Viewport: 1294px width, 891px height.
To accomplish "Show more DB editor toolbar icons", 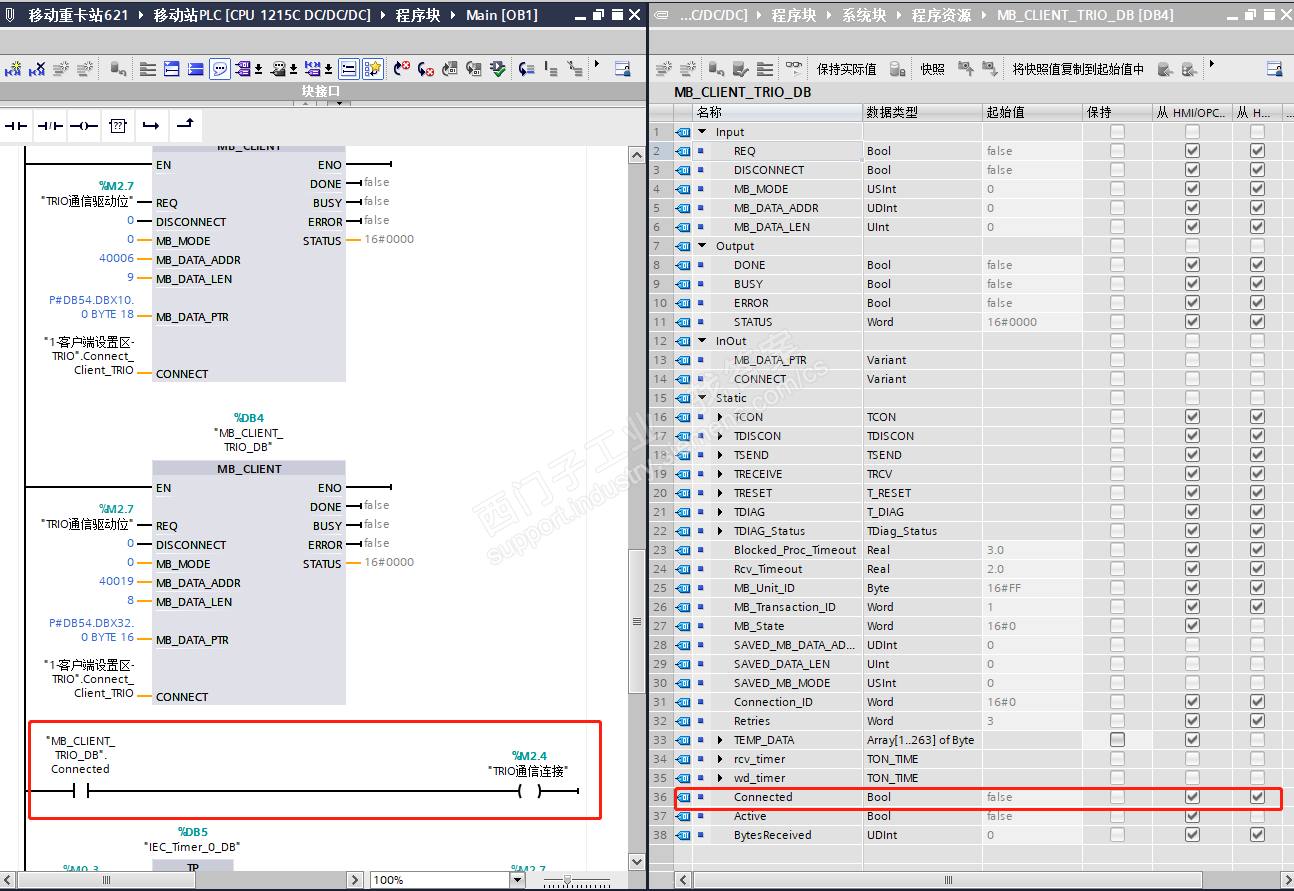I will (x=1211, y=65).
